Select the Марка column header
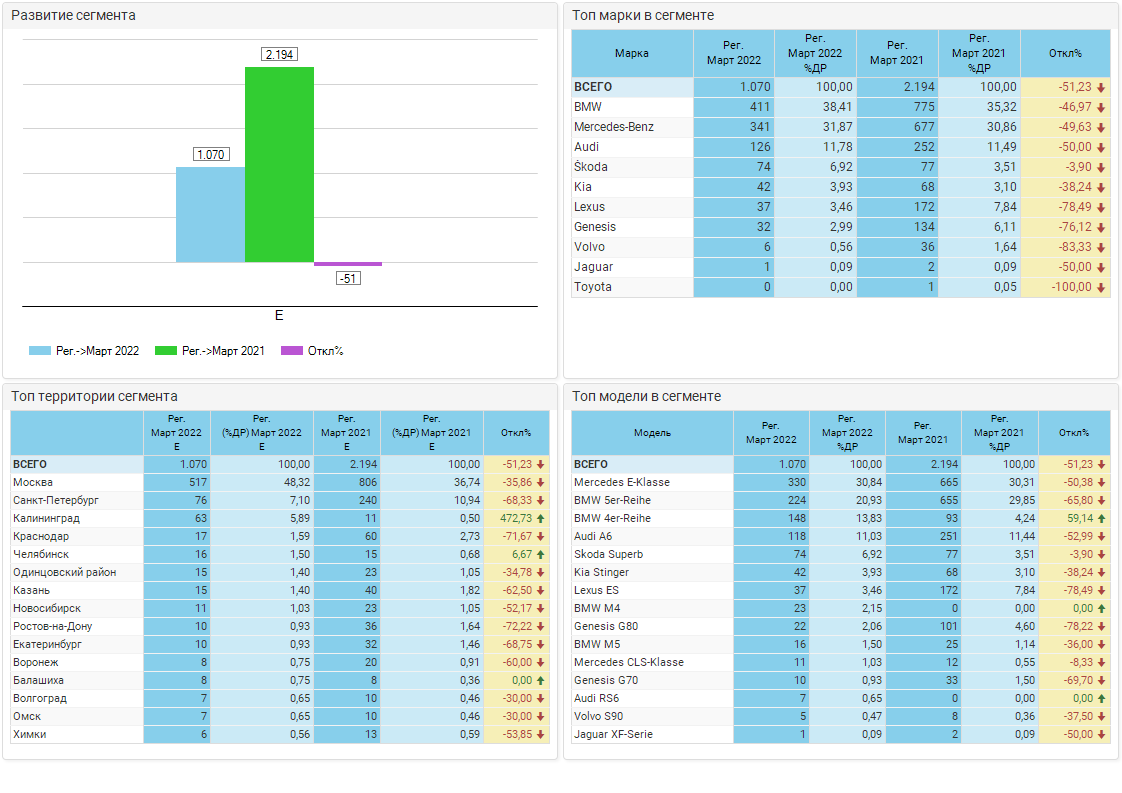Screen dimensions: 1122x793 632,53
